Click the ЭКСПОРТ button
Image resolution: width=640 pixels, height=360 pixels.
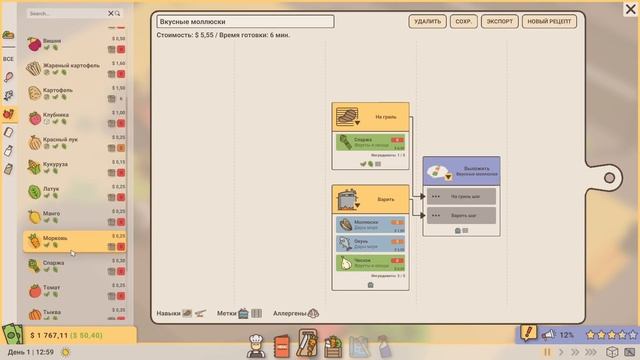click(x=500, y=21)
